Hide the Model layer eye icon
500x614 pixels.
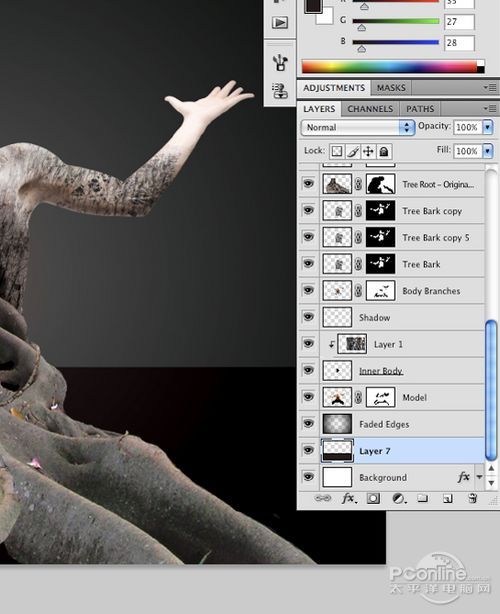click(309, 397)
